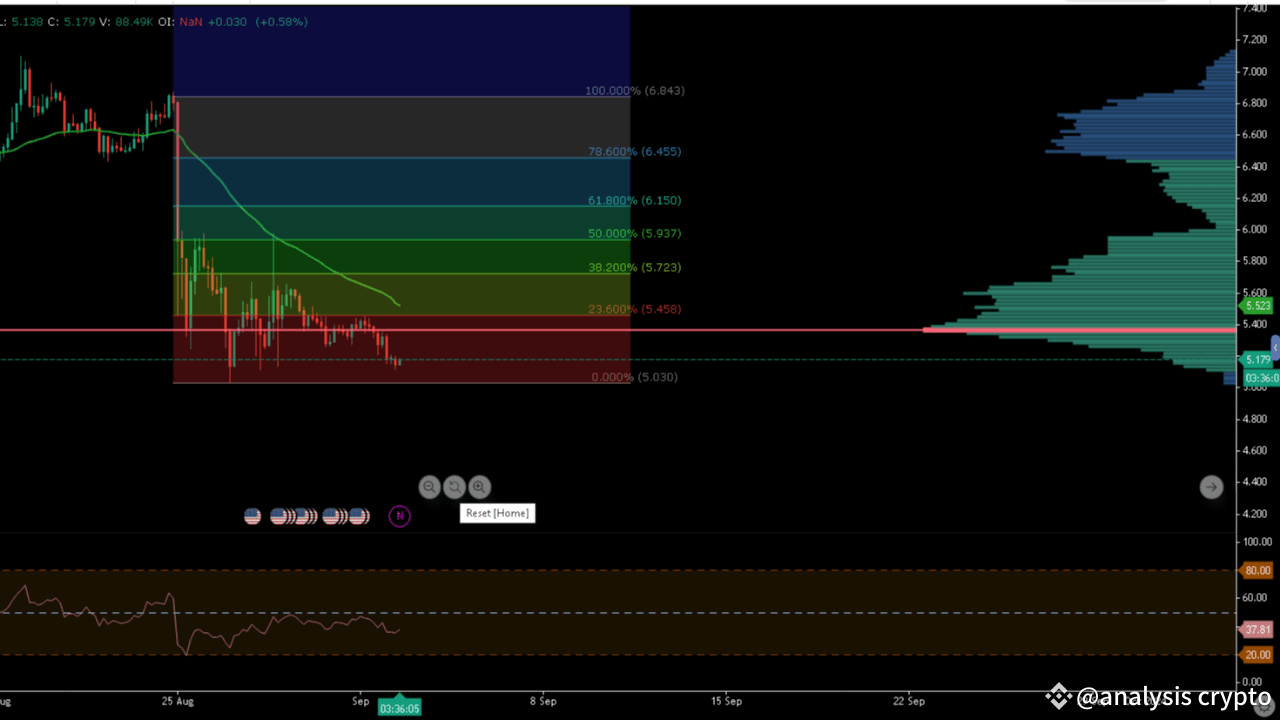The height and width of the screenshot is (720, 1280).
Task: Click the reset view curved-arrow icon
Action: 454,487
